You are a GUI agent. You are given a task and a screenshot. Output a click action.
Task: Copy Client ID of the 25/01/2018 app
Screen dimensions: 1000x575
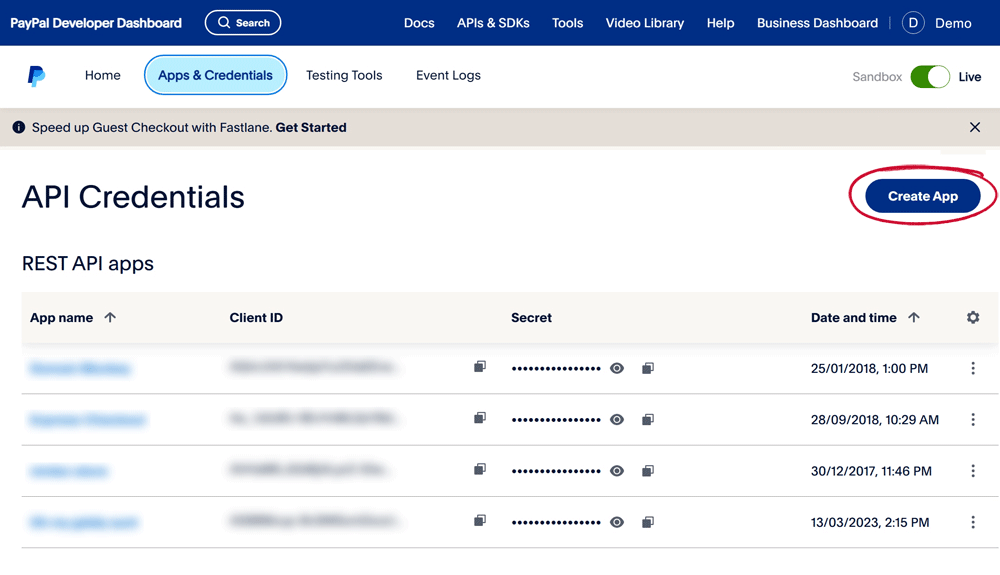[480, 368]
